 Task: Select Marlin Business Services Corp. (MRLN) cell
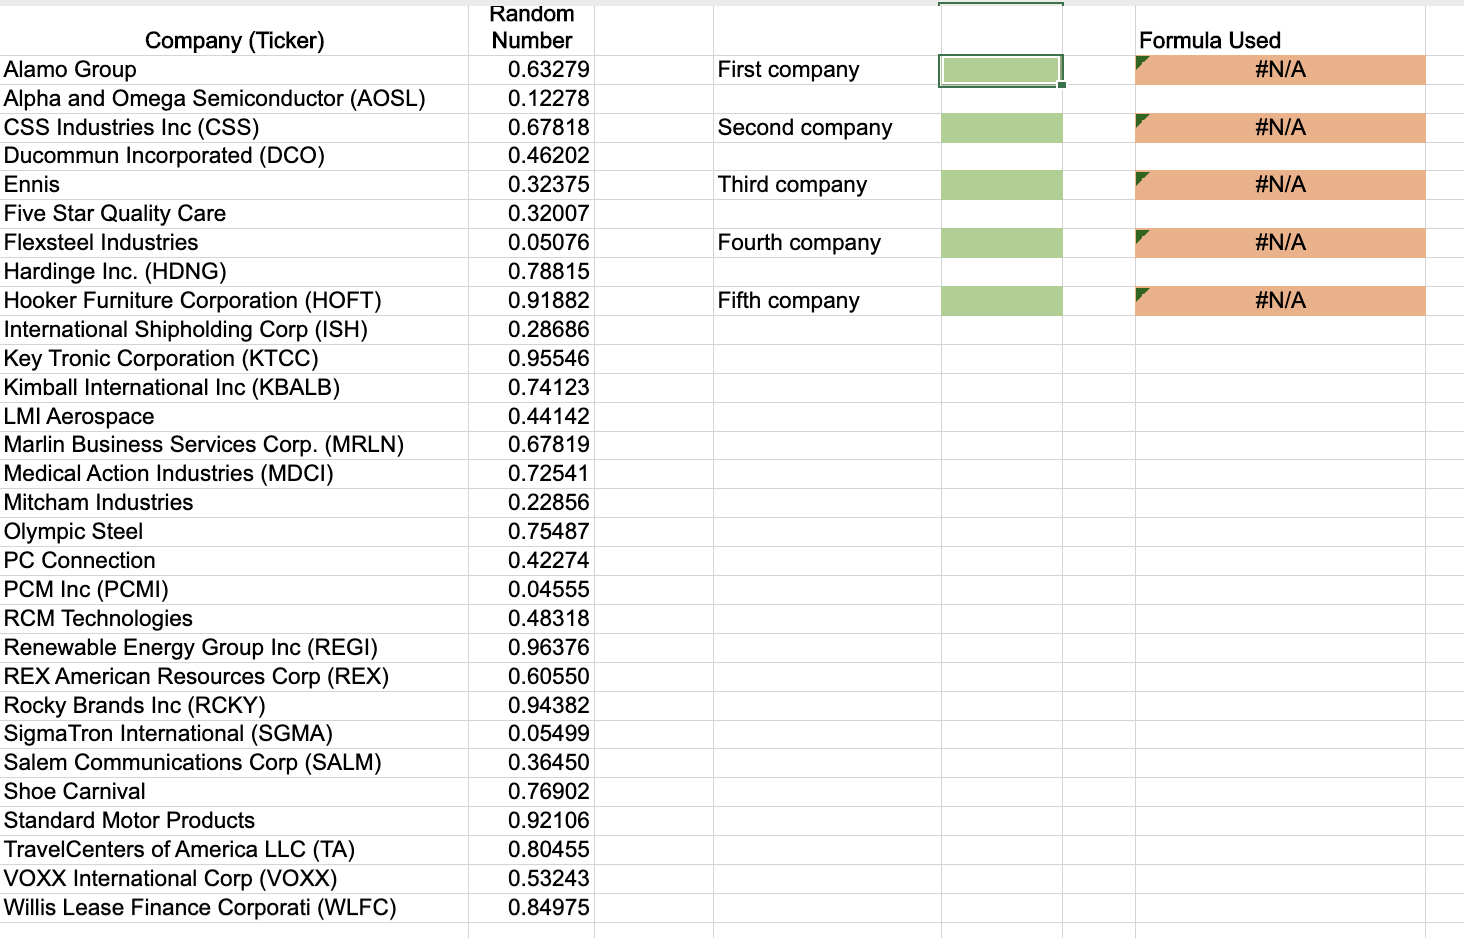click(234, 445)
